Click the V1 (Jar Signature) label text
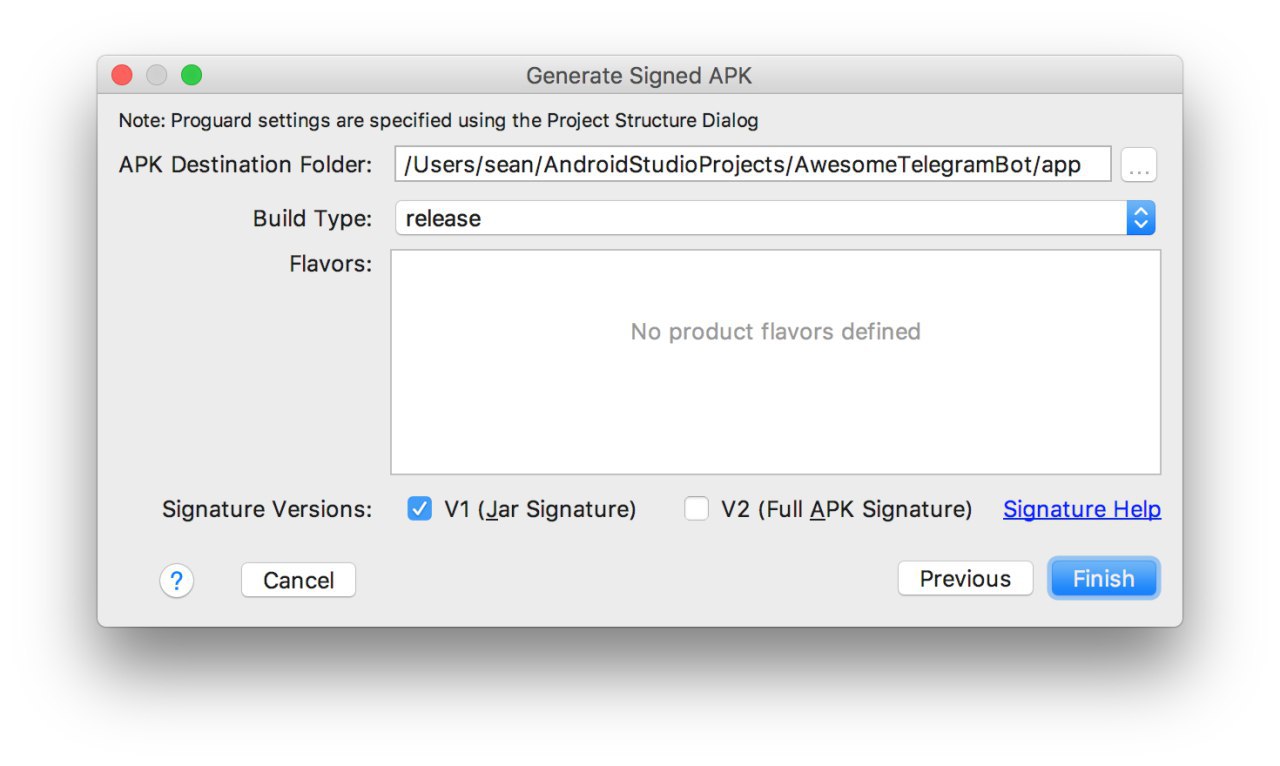This screenshot has height=766, width=1280. tap(540, 509)
